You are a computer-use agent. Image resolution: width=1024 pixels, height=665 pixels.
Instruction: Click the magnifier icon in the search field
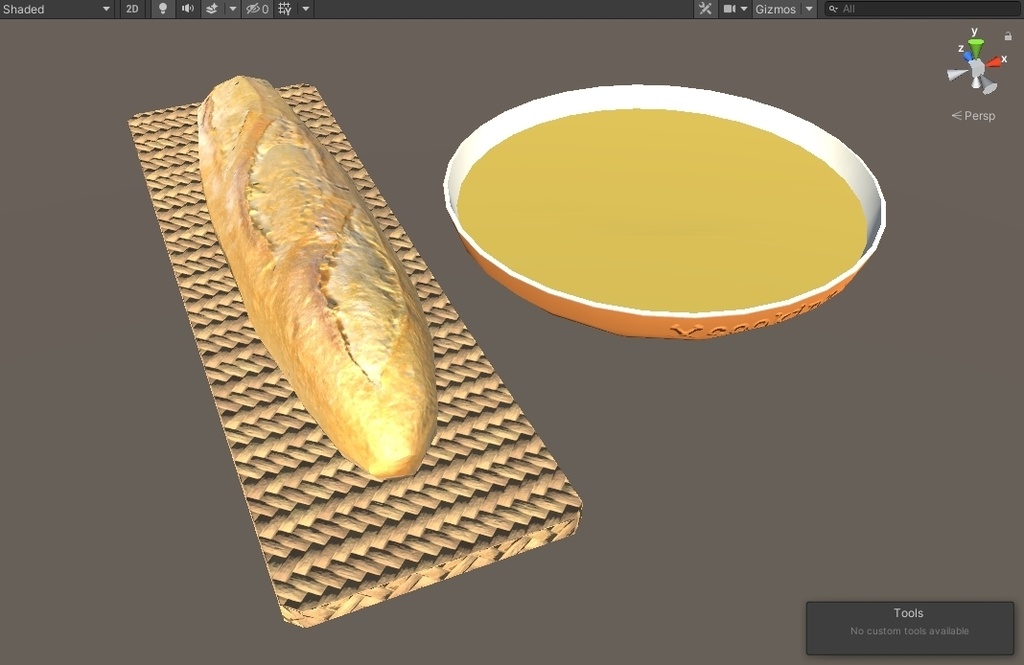831,9
